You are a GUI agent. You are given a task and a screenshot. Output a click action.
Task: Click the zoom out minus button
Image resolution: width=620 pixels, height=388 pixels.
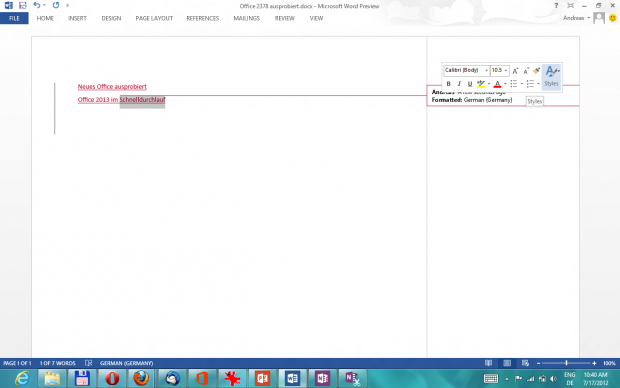(x=538, y=363)
